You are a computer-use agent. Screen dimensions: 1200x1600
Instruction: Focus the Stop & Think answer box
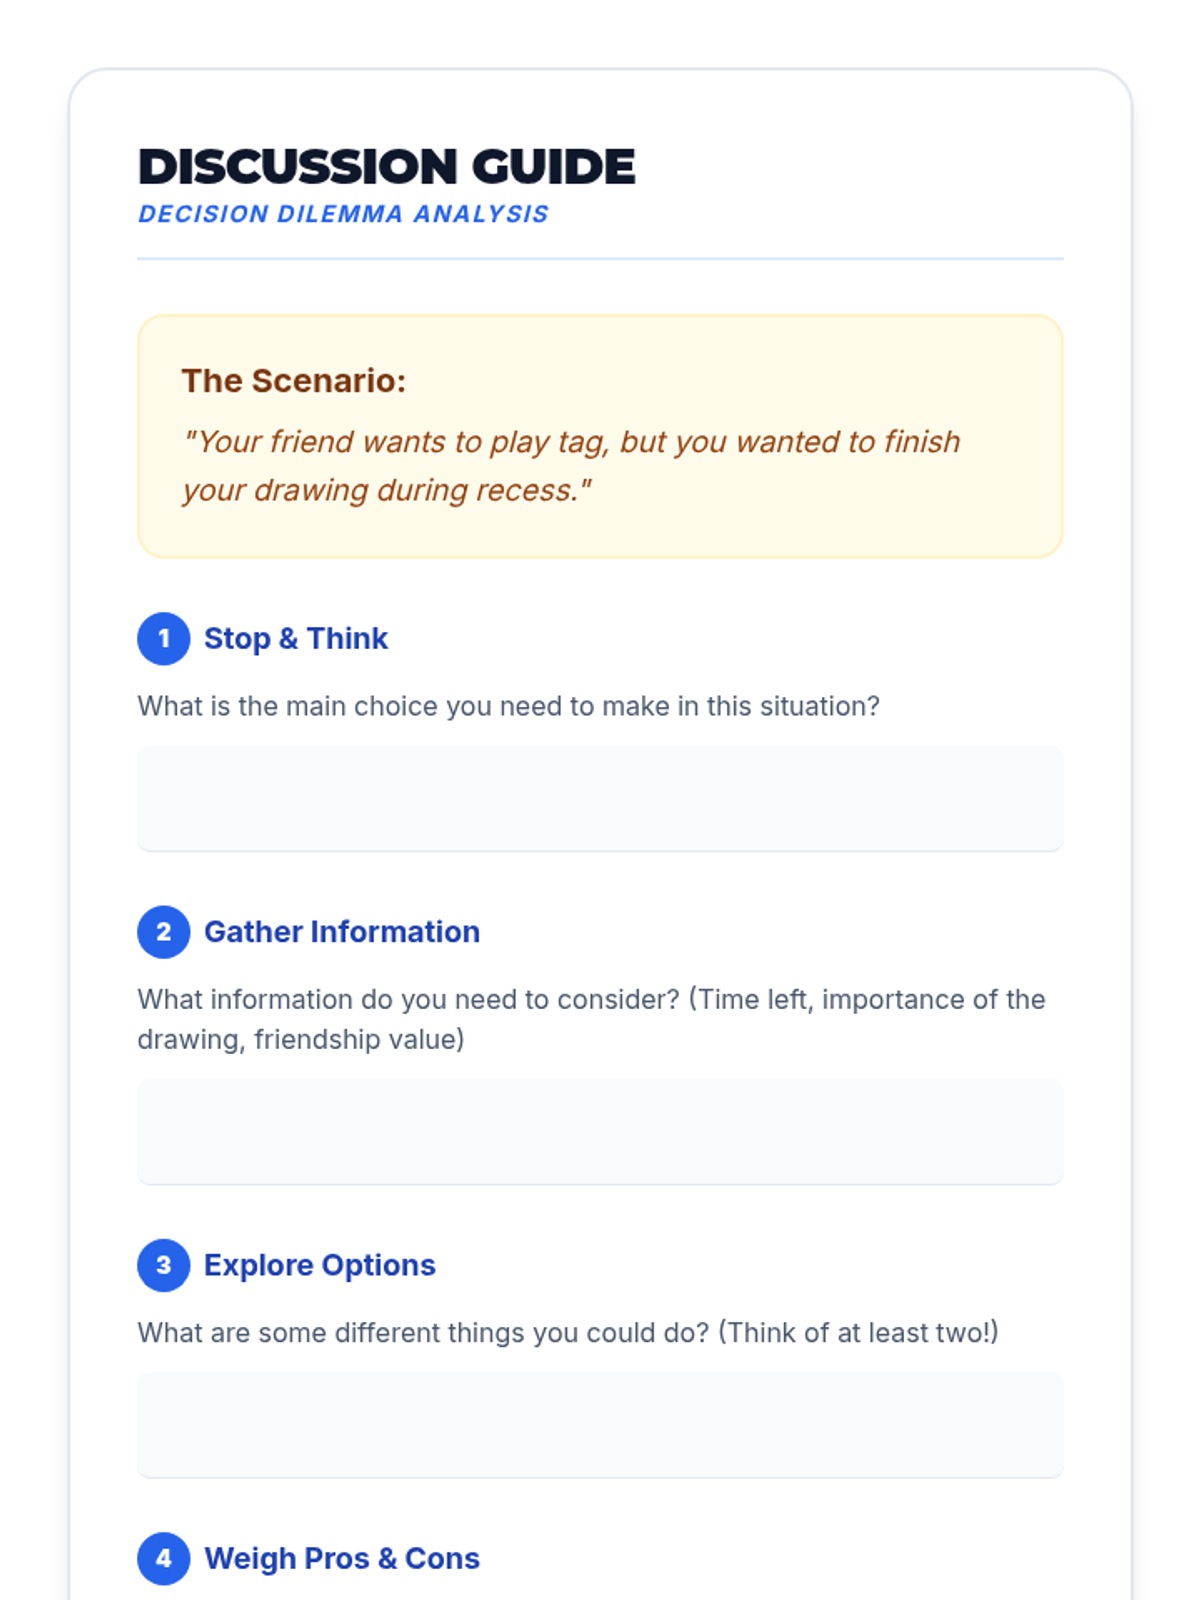tap(600, 798)
